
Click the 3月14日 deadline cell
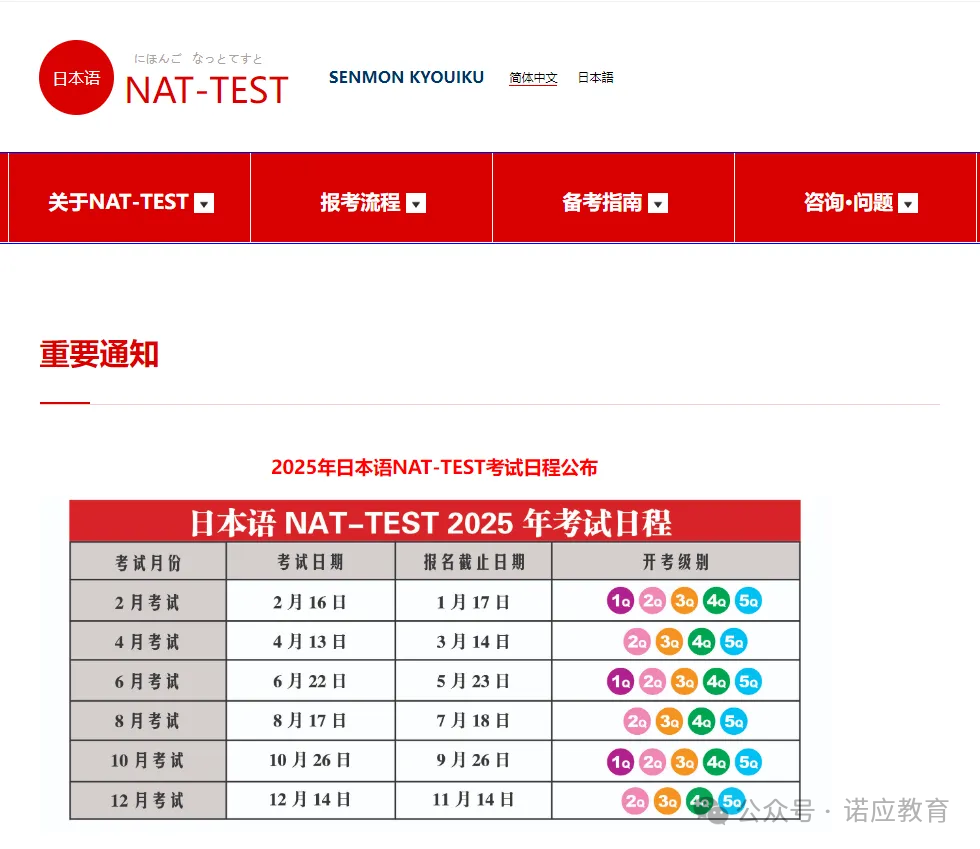[x=474, y=641]
